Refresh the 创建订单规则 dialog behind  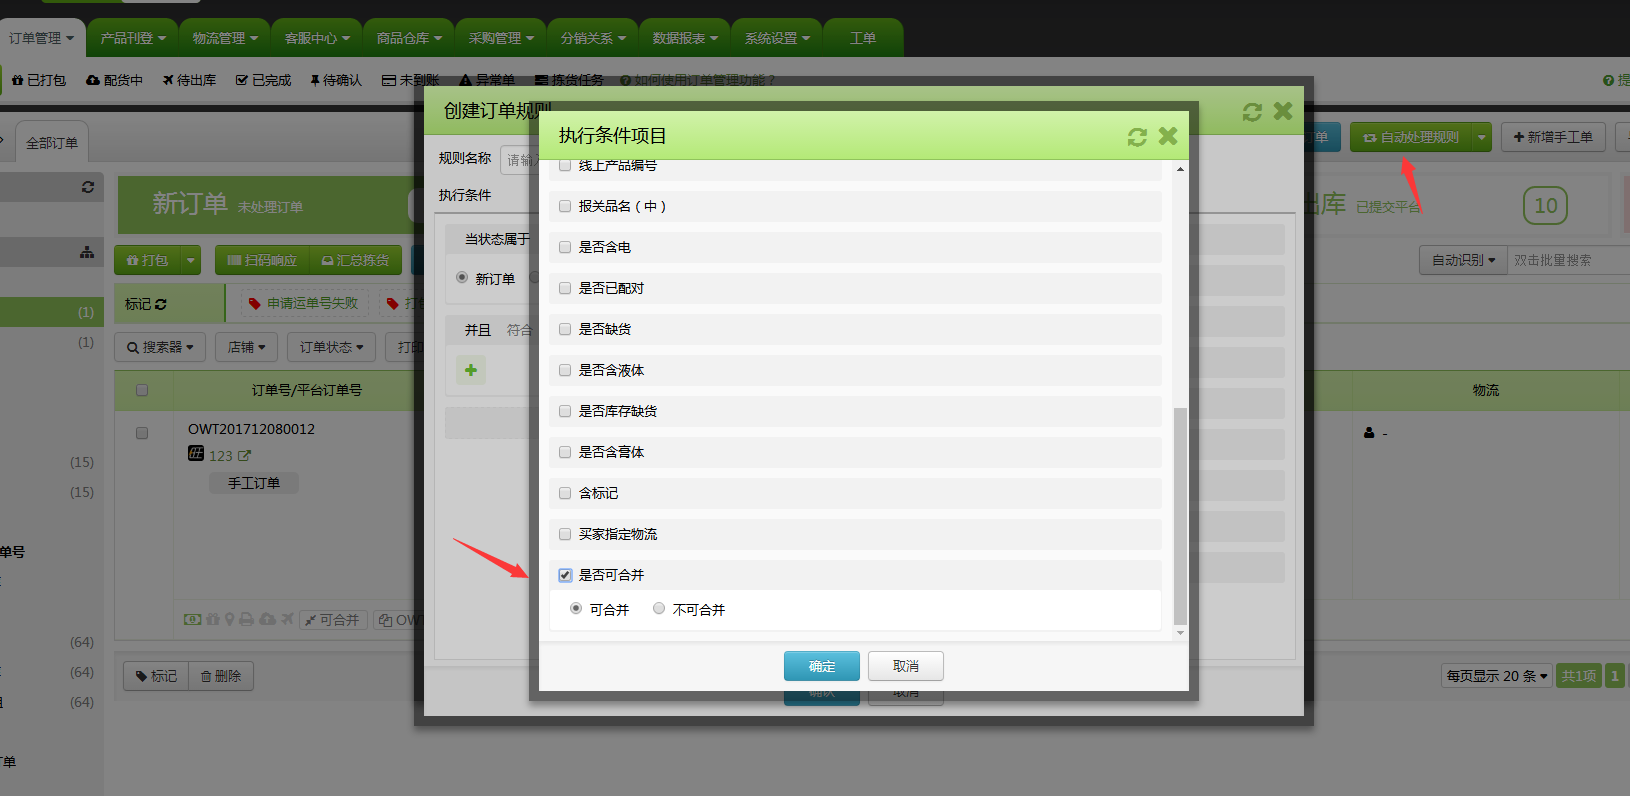[1252, 112]
